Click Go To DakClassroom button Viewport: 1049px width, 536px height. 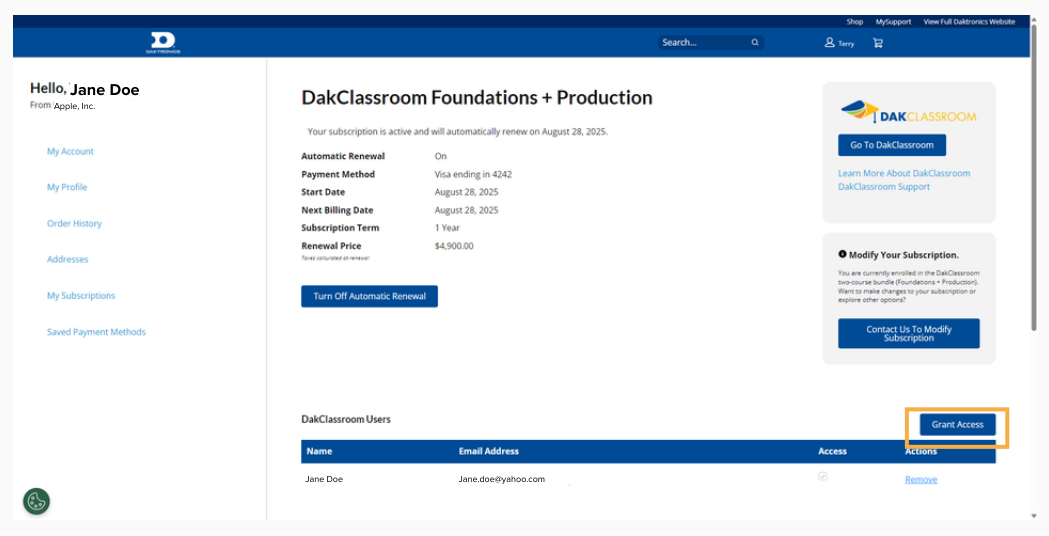pos(891,145)
